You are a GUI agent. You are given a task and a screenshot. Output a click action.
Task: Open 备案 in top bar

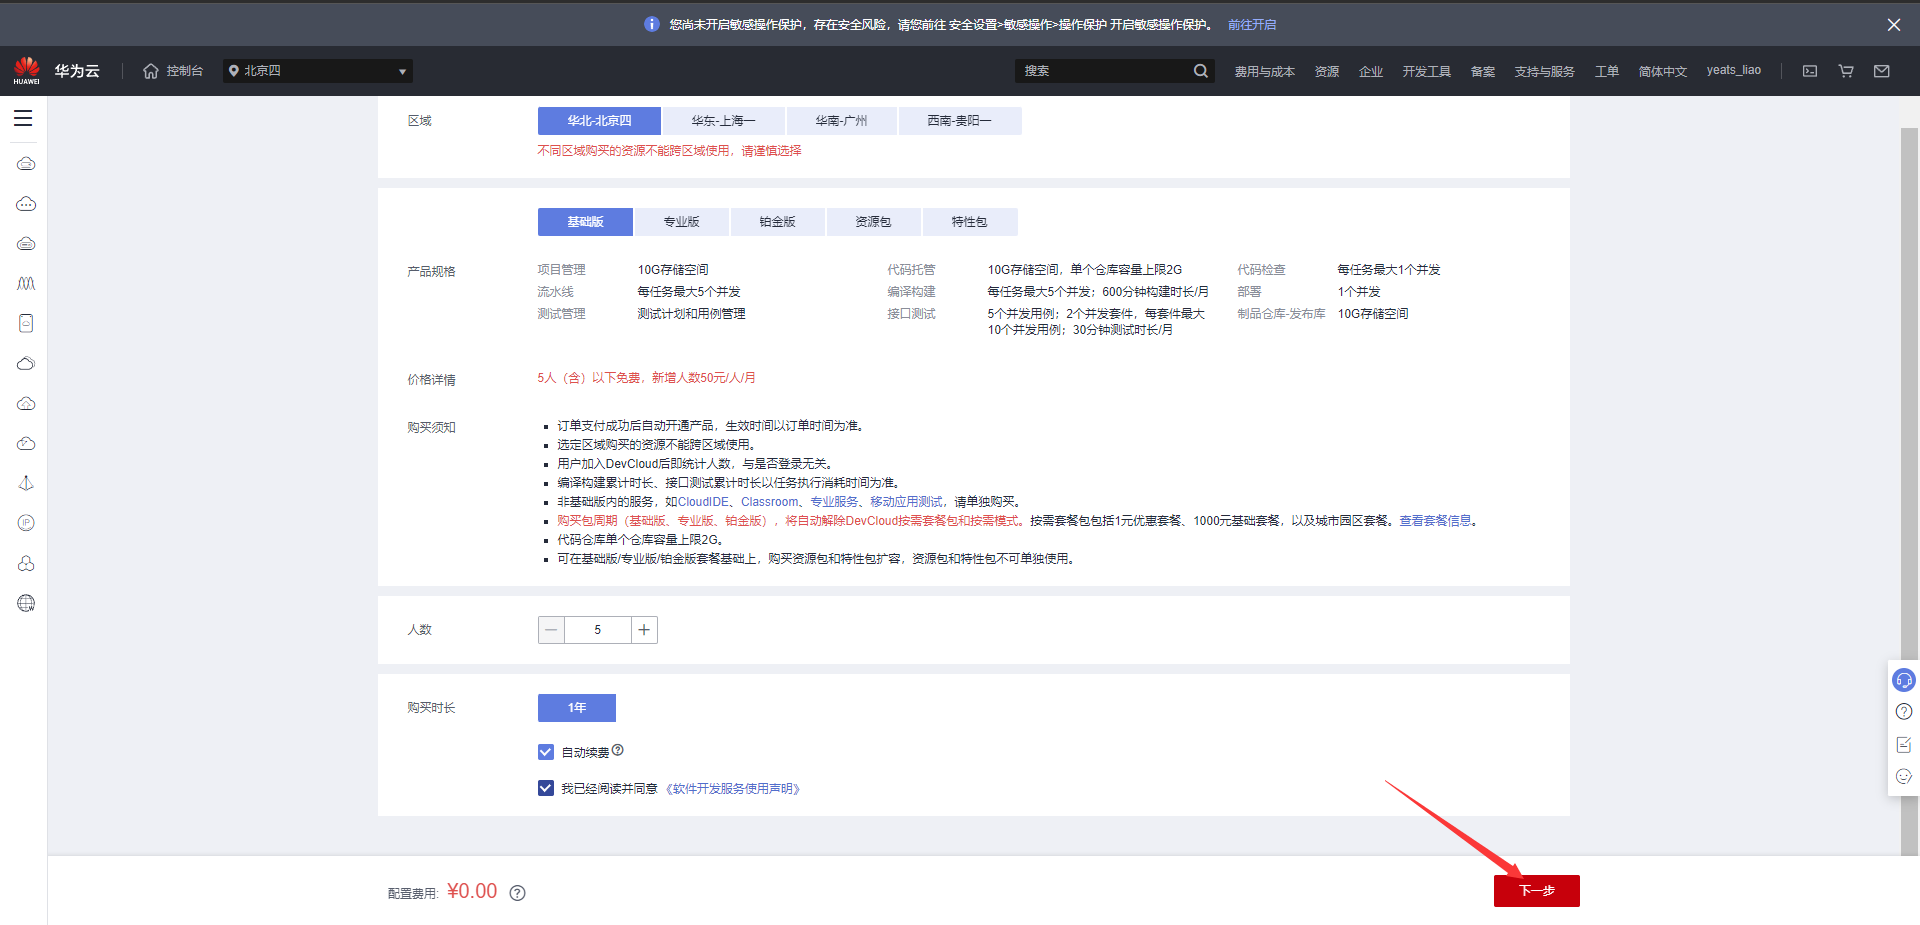[1483, 71]
